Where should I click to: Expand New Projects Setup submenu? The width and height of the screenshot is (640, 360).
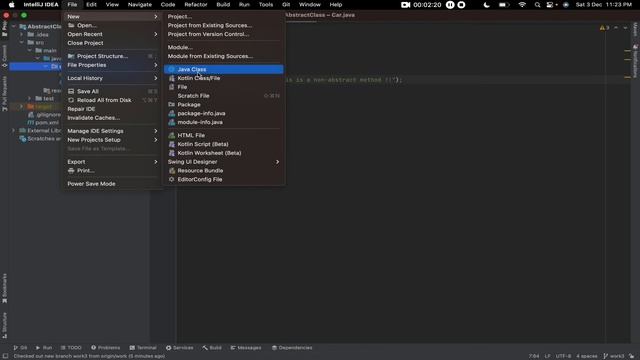tap(112, 140)
